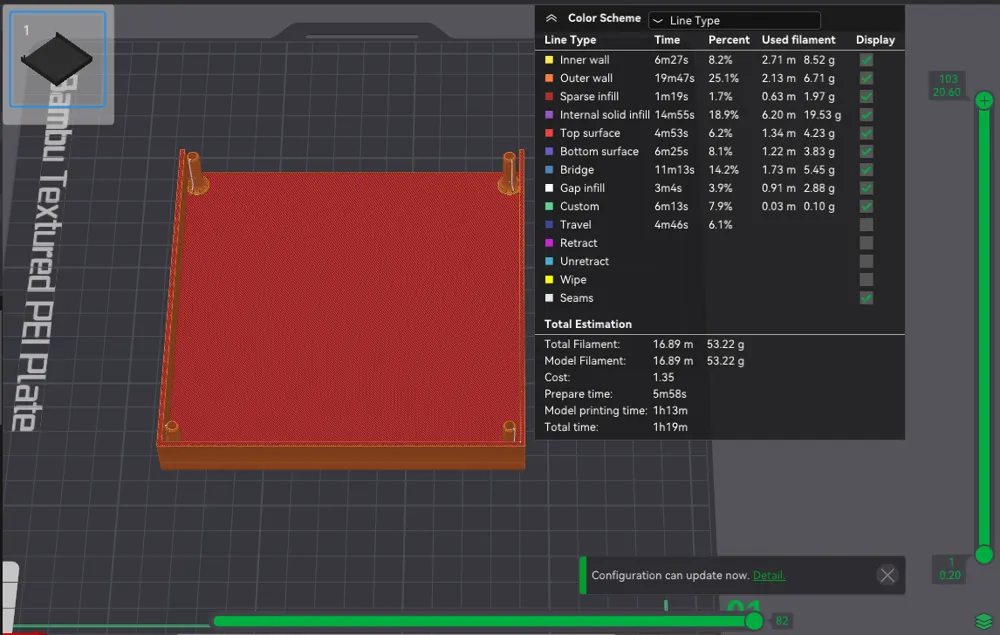Enable Wipe display checkbox
The image size is (1000, 635).
pyautogui.click(x=866, y=280)
